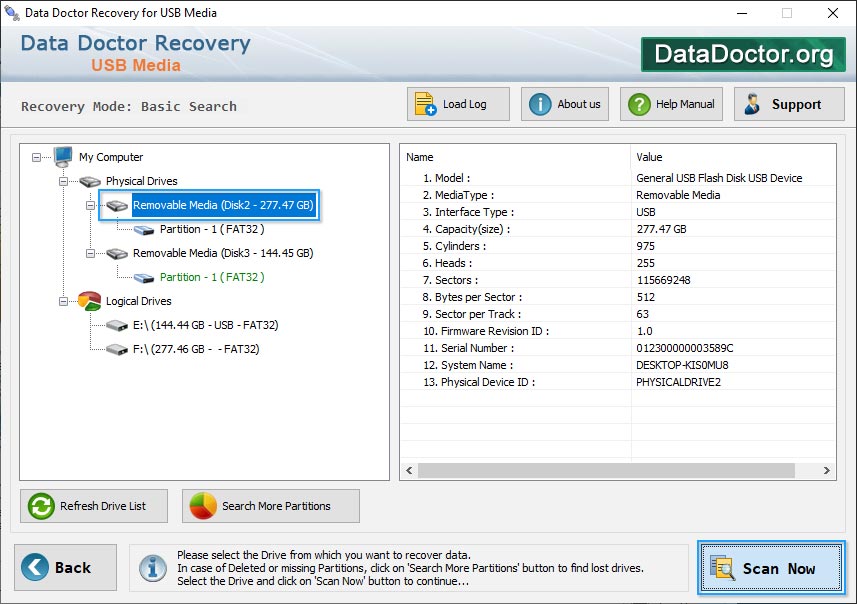Image resolution: width=857 pixels, height=604 pixels.
Task: Click Search More Partitions button
Action: pyautogui.click(x=271, y=506)
